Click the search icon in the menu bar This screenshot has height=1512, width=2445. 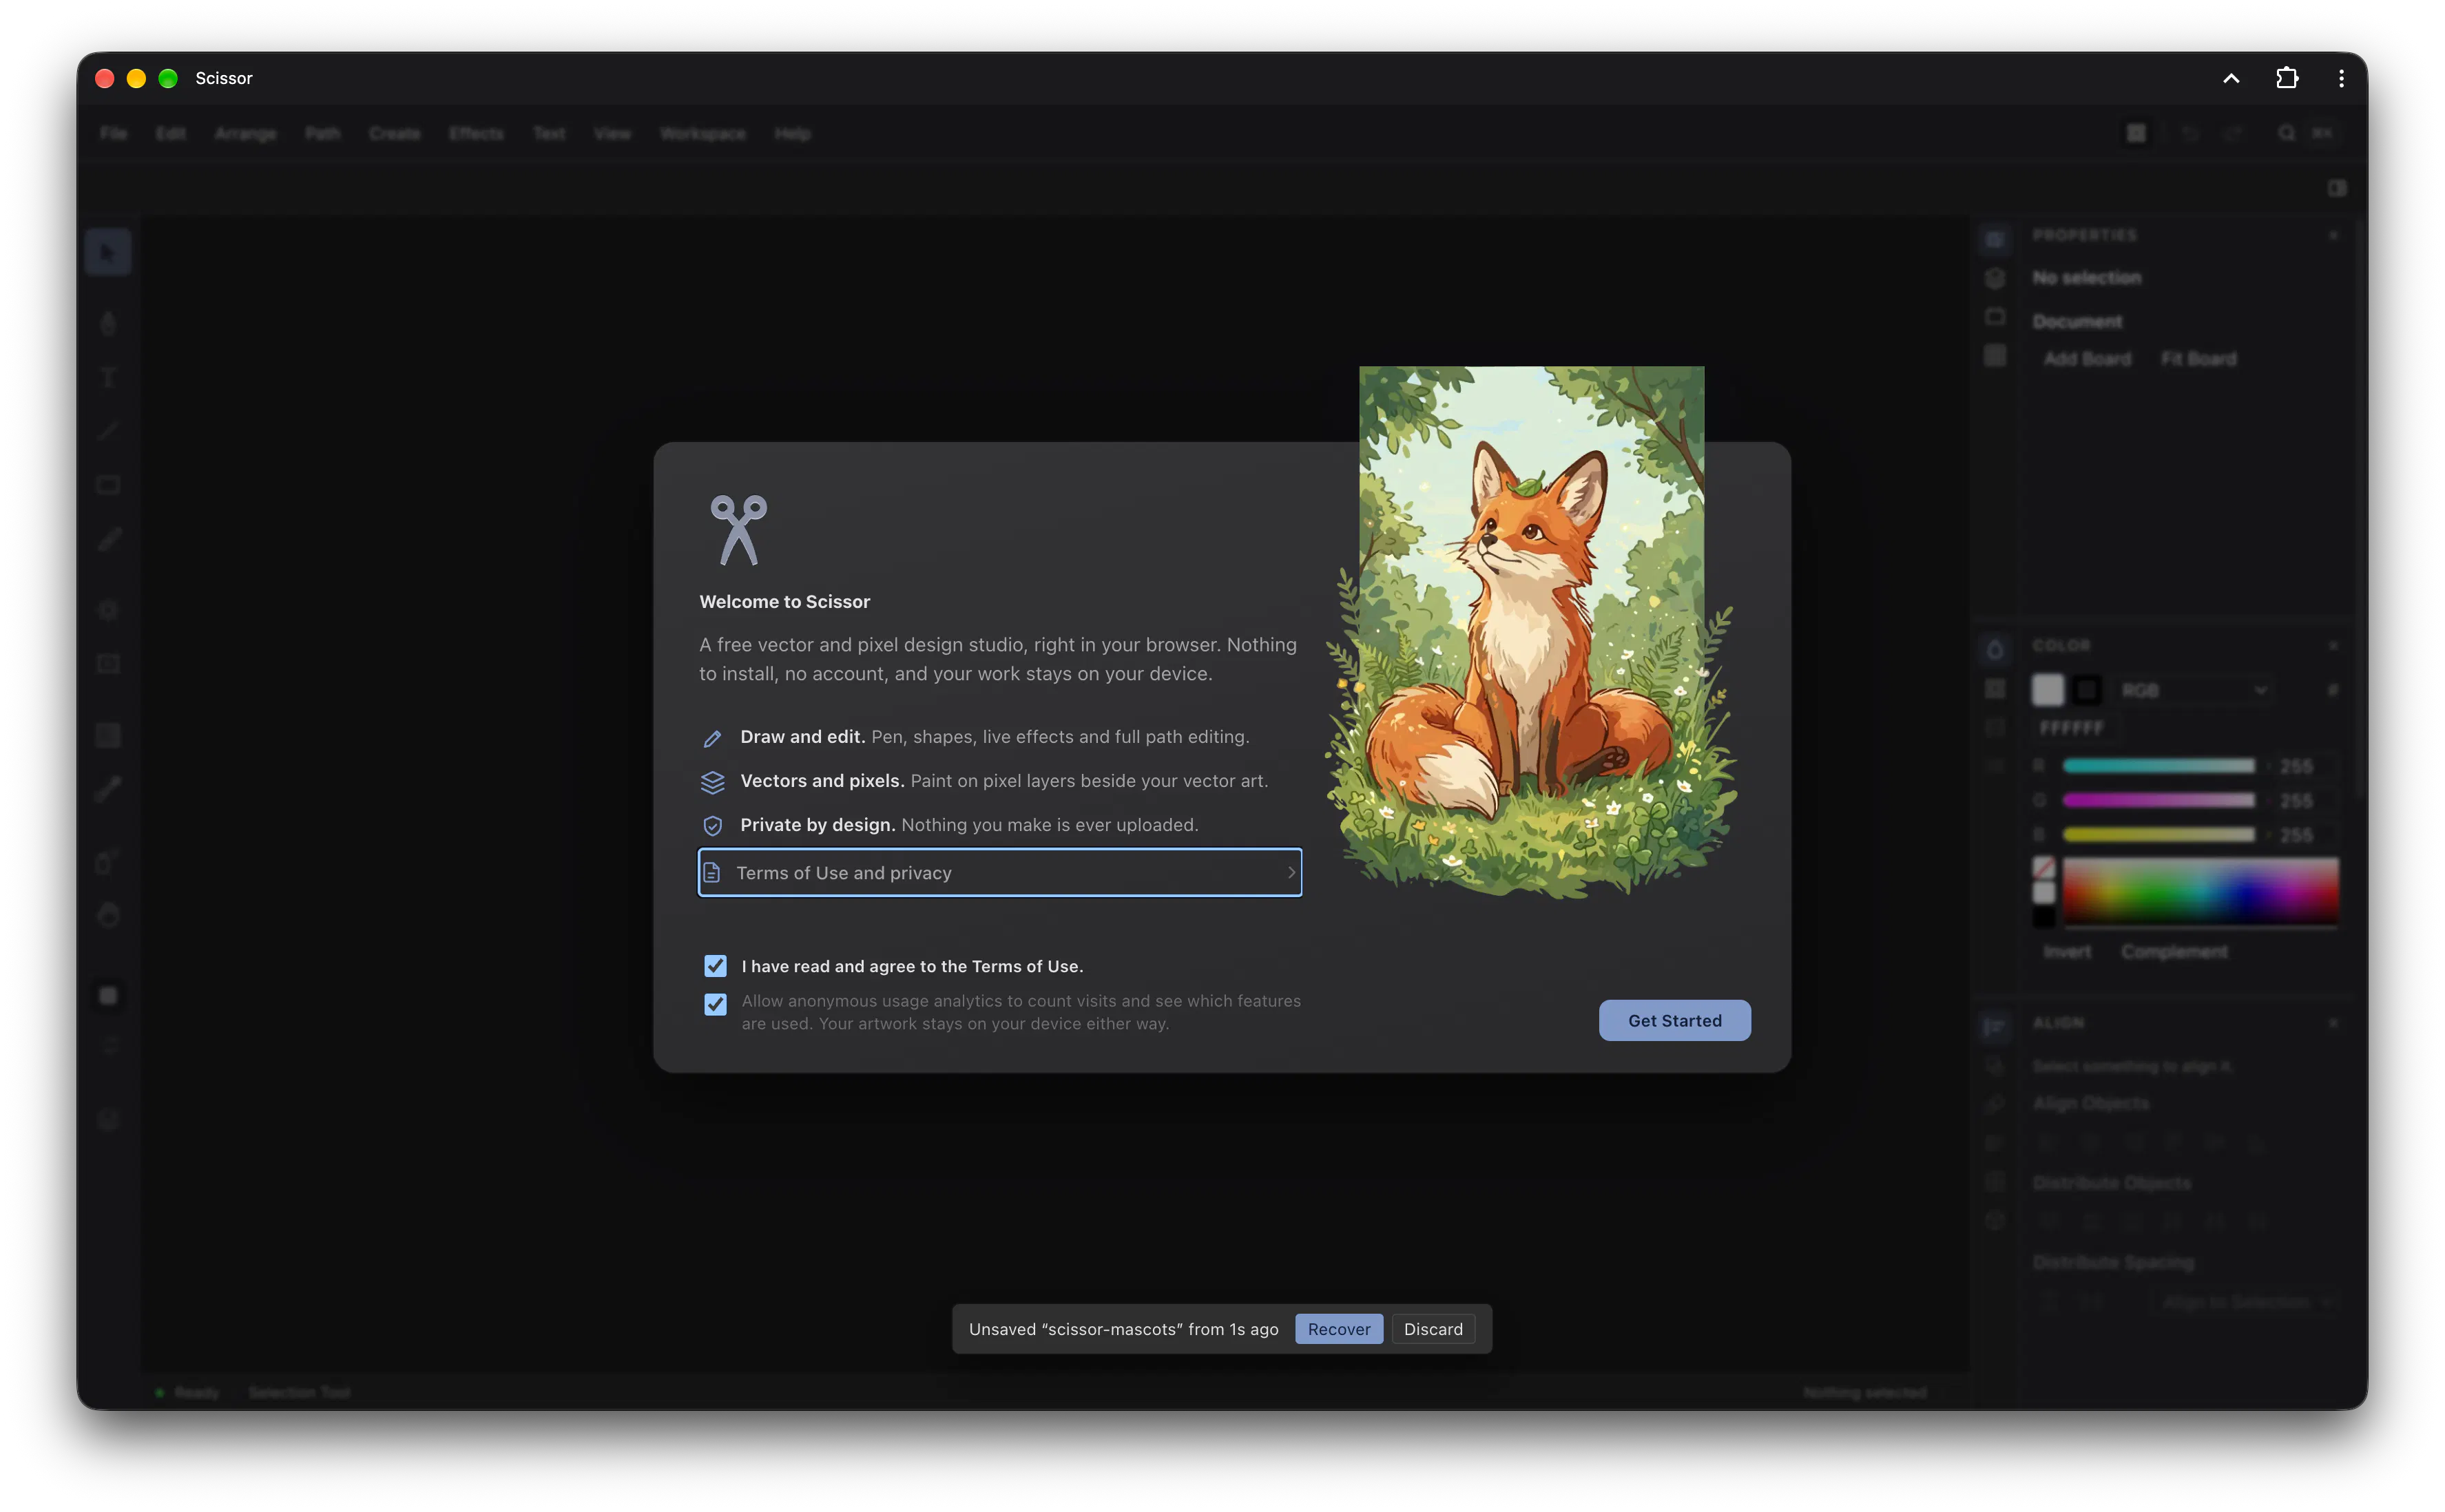pos(2286,133)
